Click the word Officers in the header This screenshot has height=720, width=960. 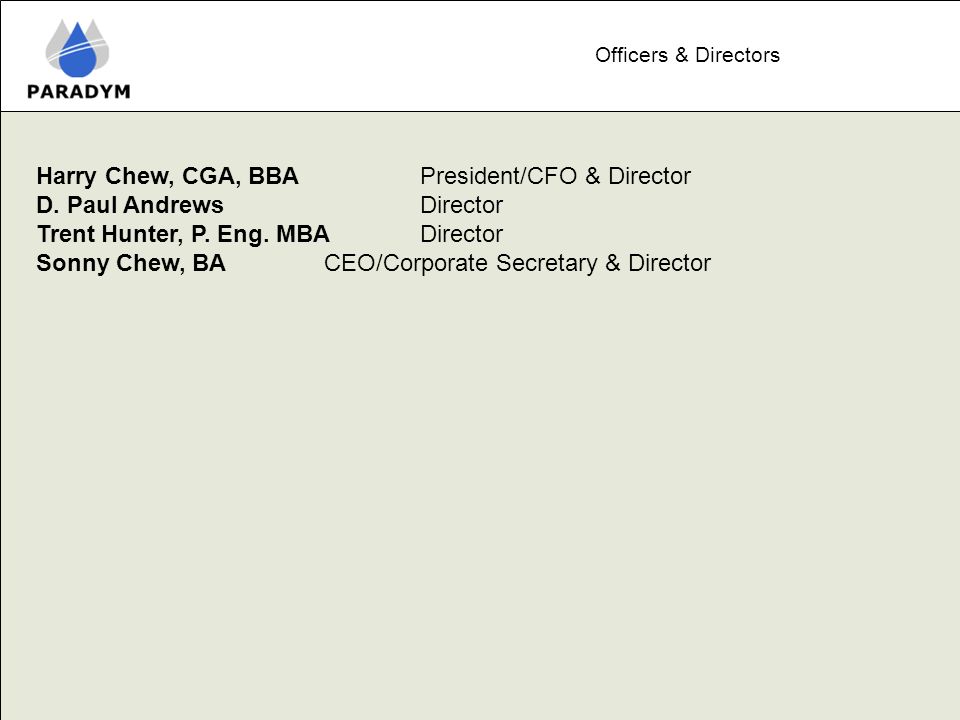coord(631,55)
